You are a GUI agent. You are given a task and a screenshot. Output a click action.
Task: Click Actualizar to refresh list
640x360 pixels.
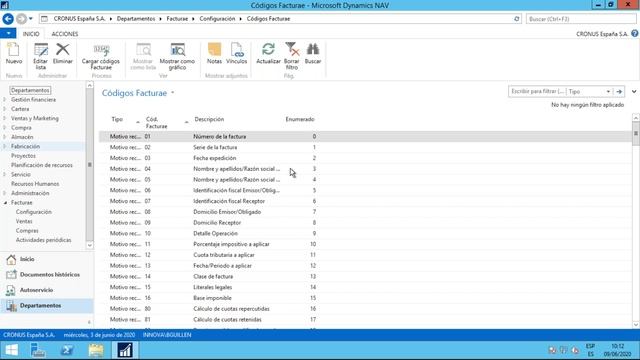(x=268, y=53)
